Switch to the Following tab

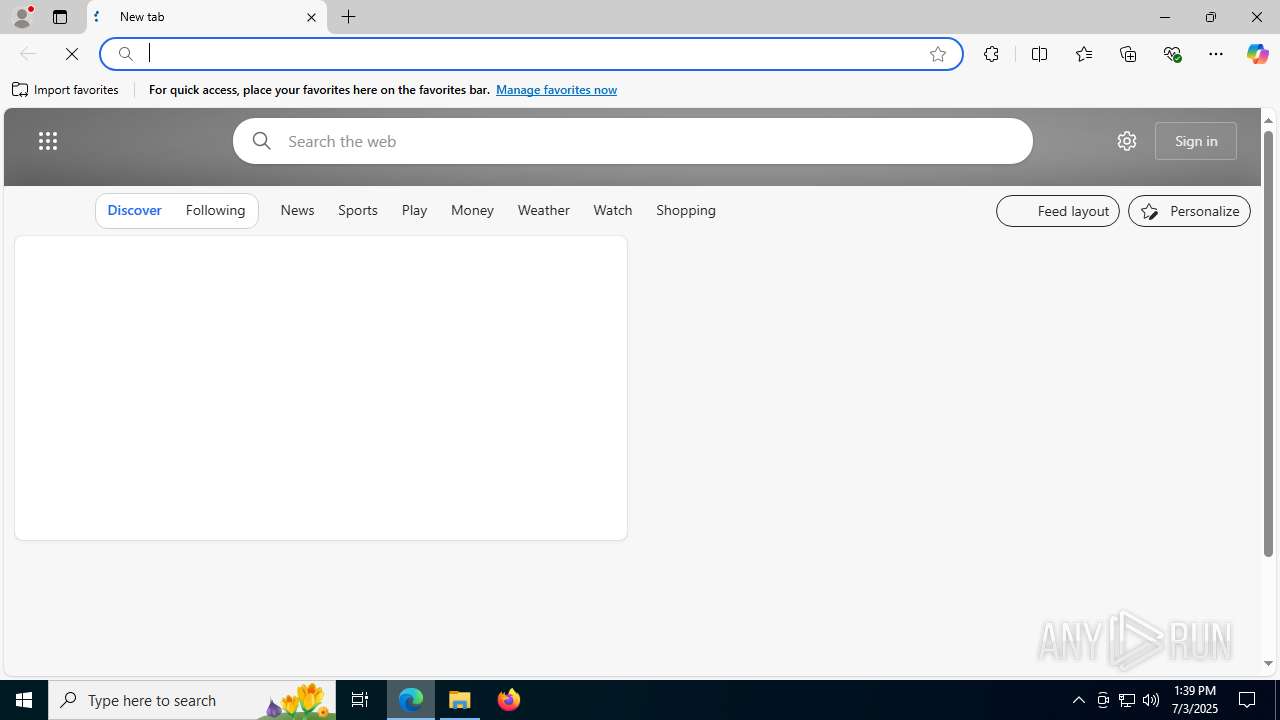(x=215, y=210)
